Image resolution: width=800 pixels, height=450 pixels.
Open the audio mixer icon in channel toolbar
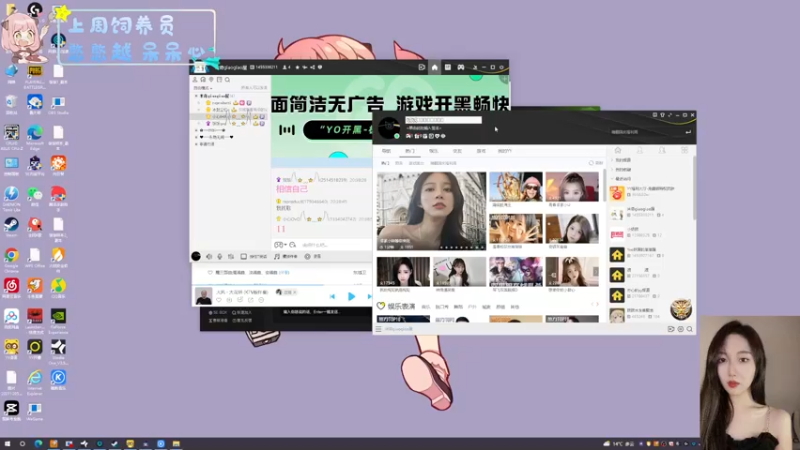point(231,257)
